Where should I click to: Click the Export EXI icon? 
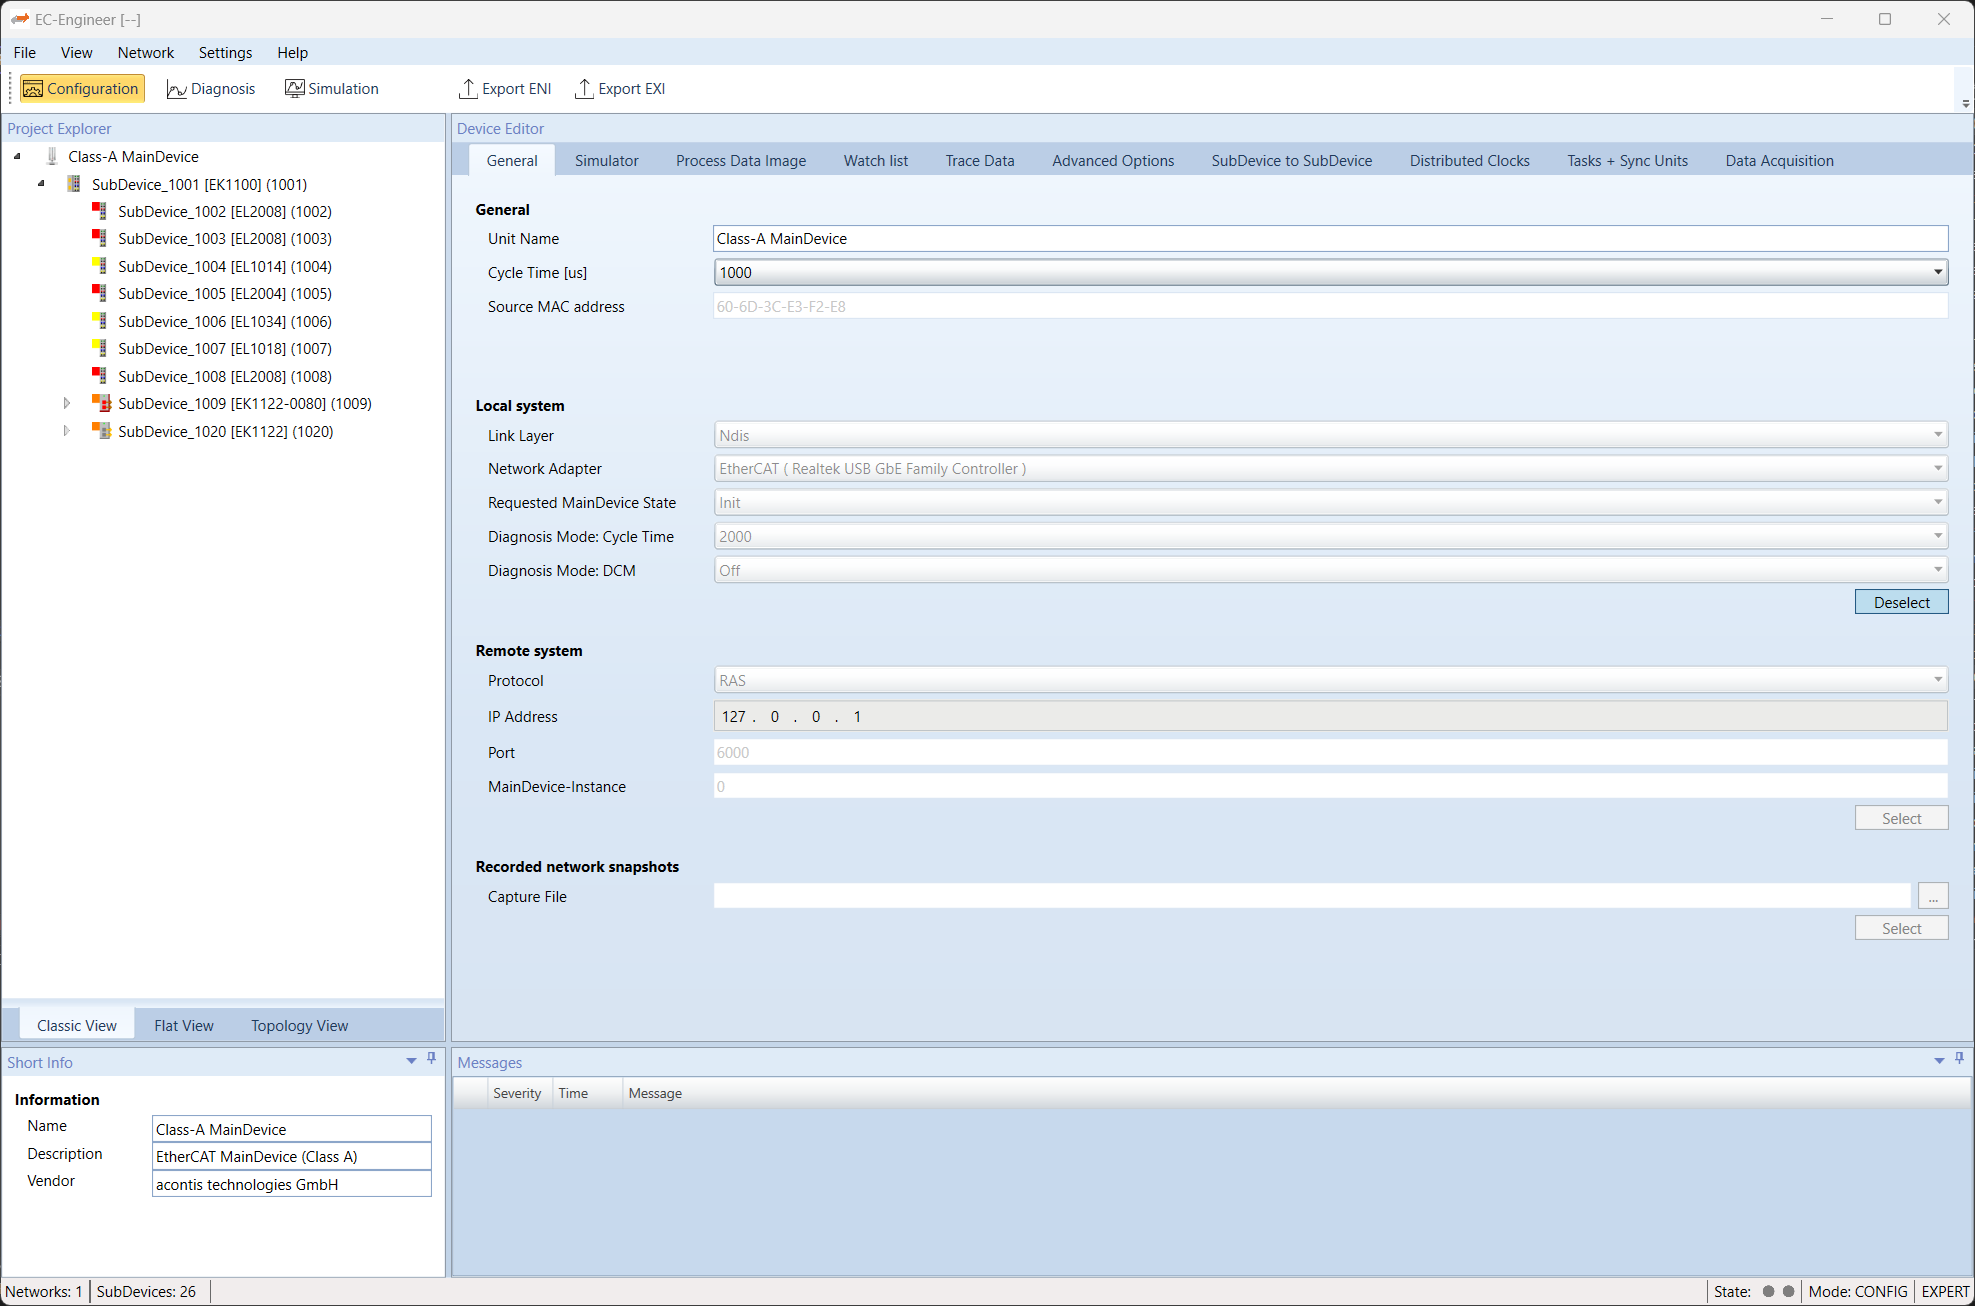(584, 89)
